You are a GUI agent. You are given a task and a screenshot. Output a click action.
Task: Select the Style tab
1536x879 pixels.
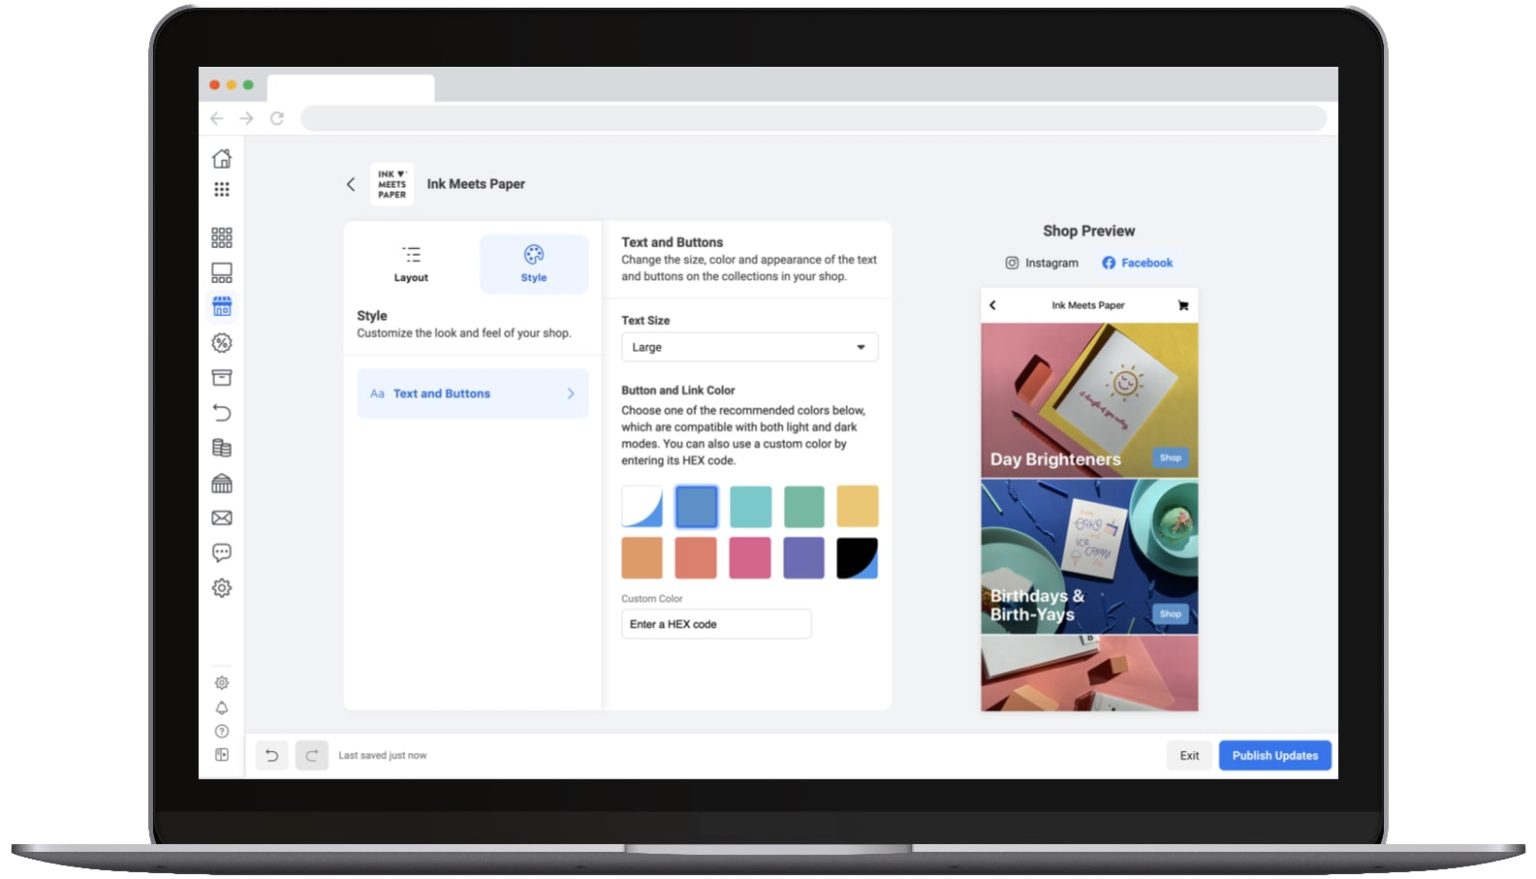click(x=534, y=264)
